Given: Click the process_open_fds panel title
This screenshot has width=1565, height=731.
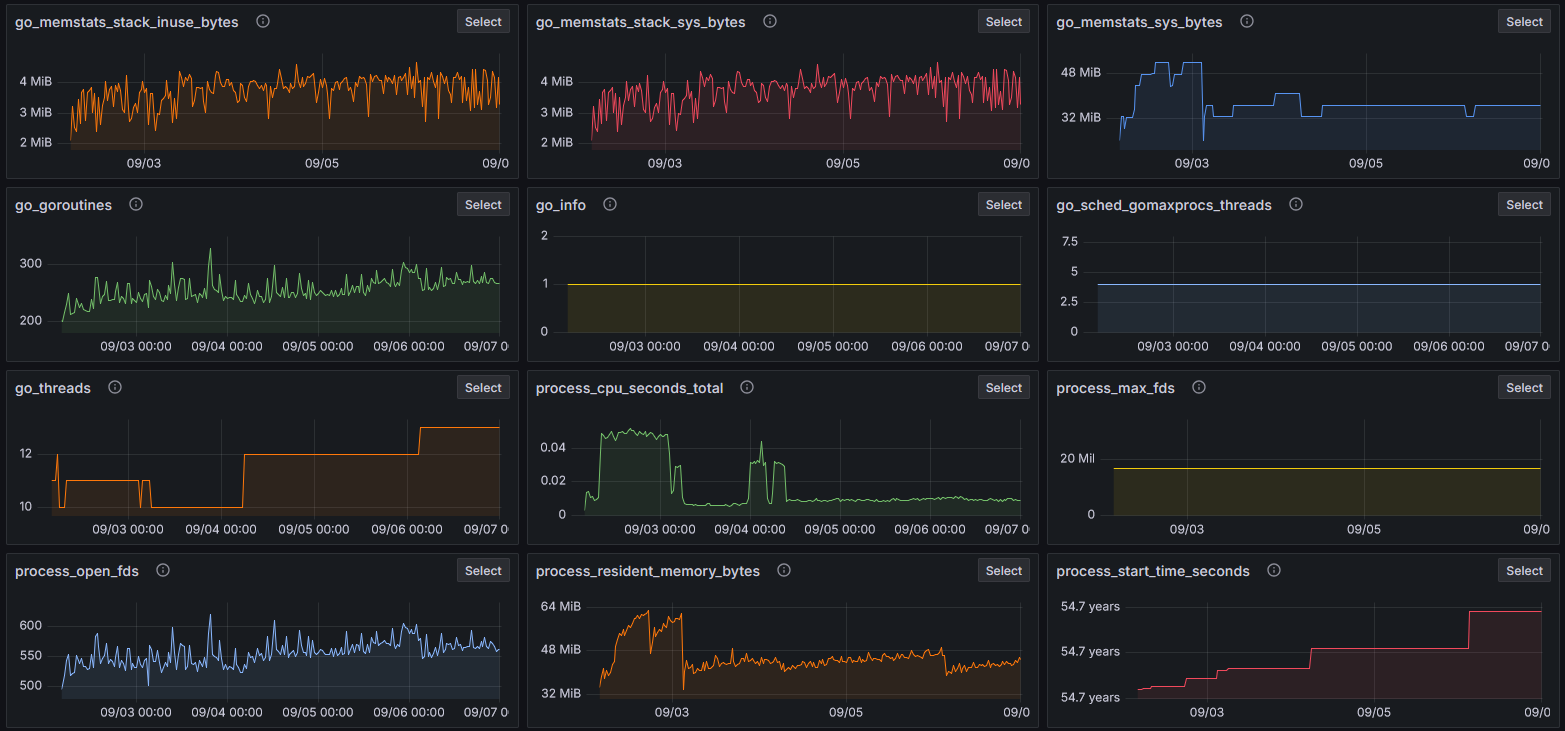Looking at the screenshot, I should tap(77, 571).
